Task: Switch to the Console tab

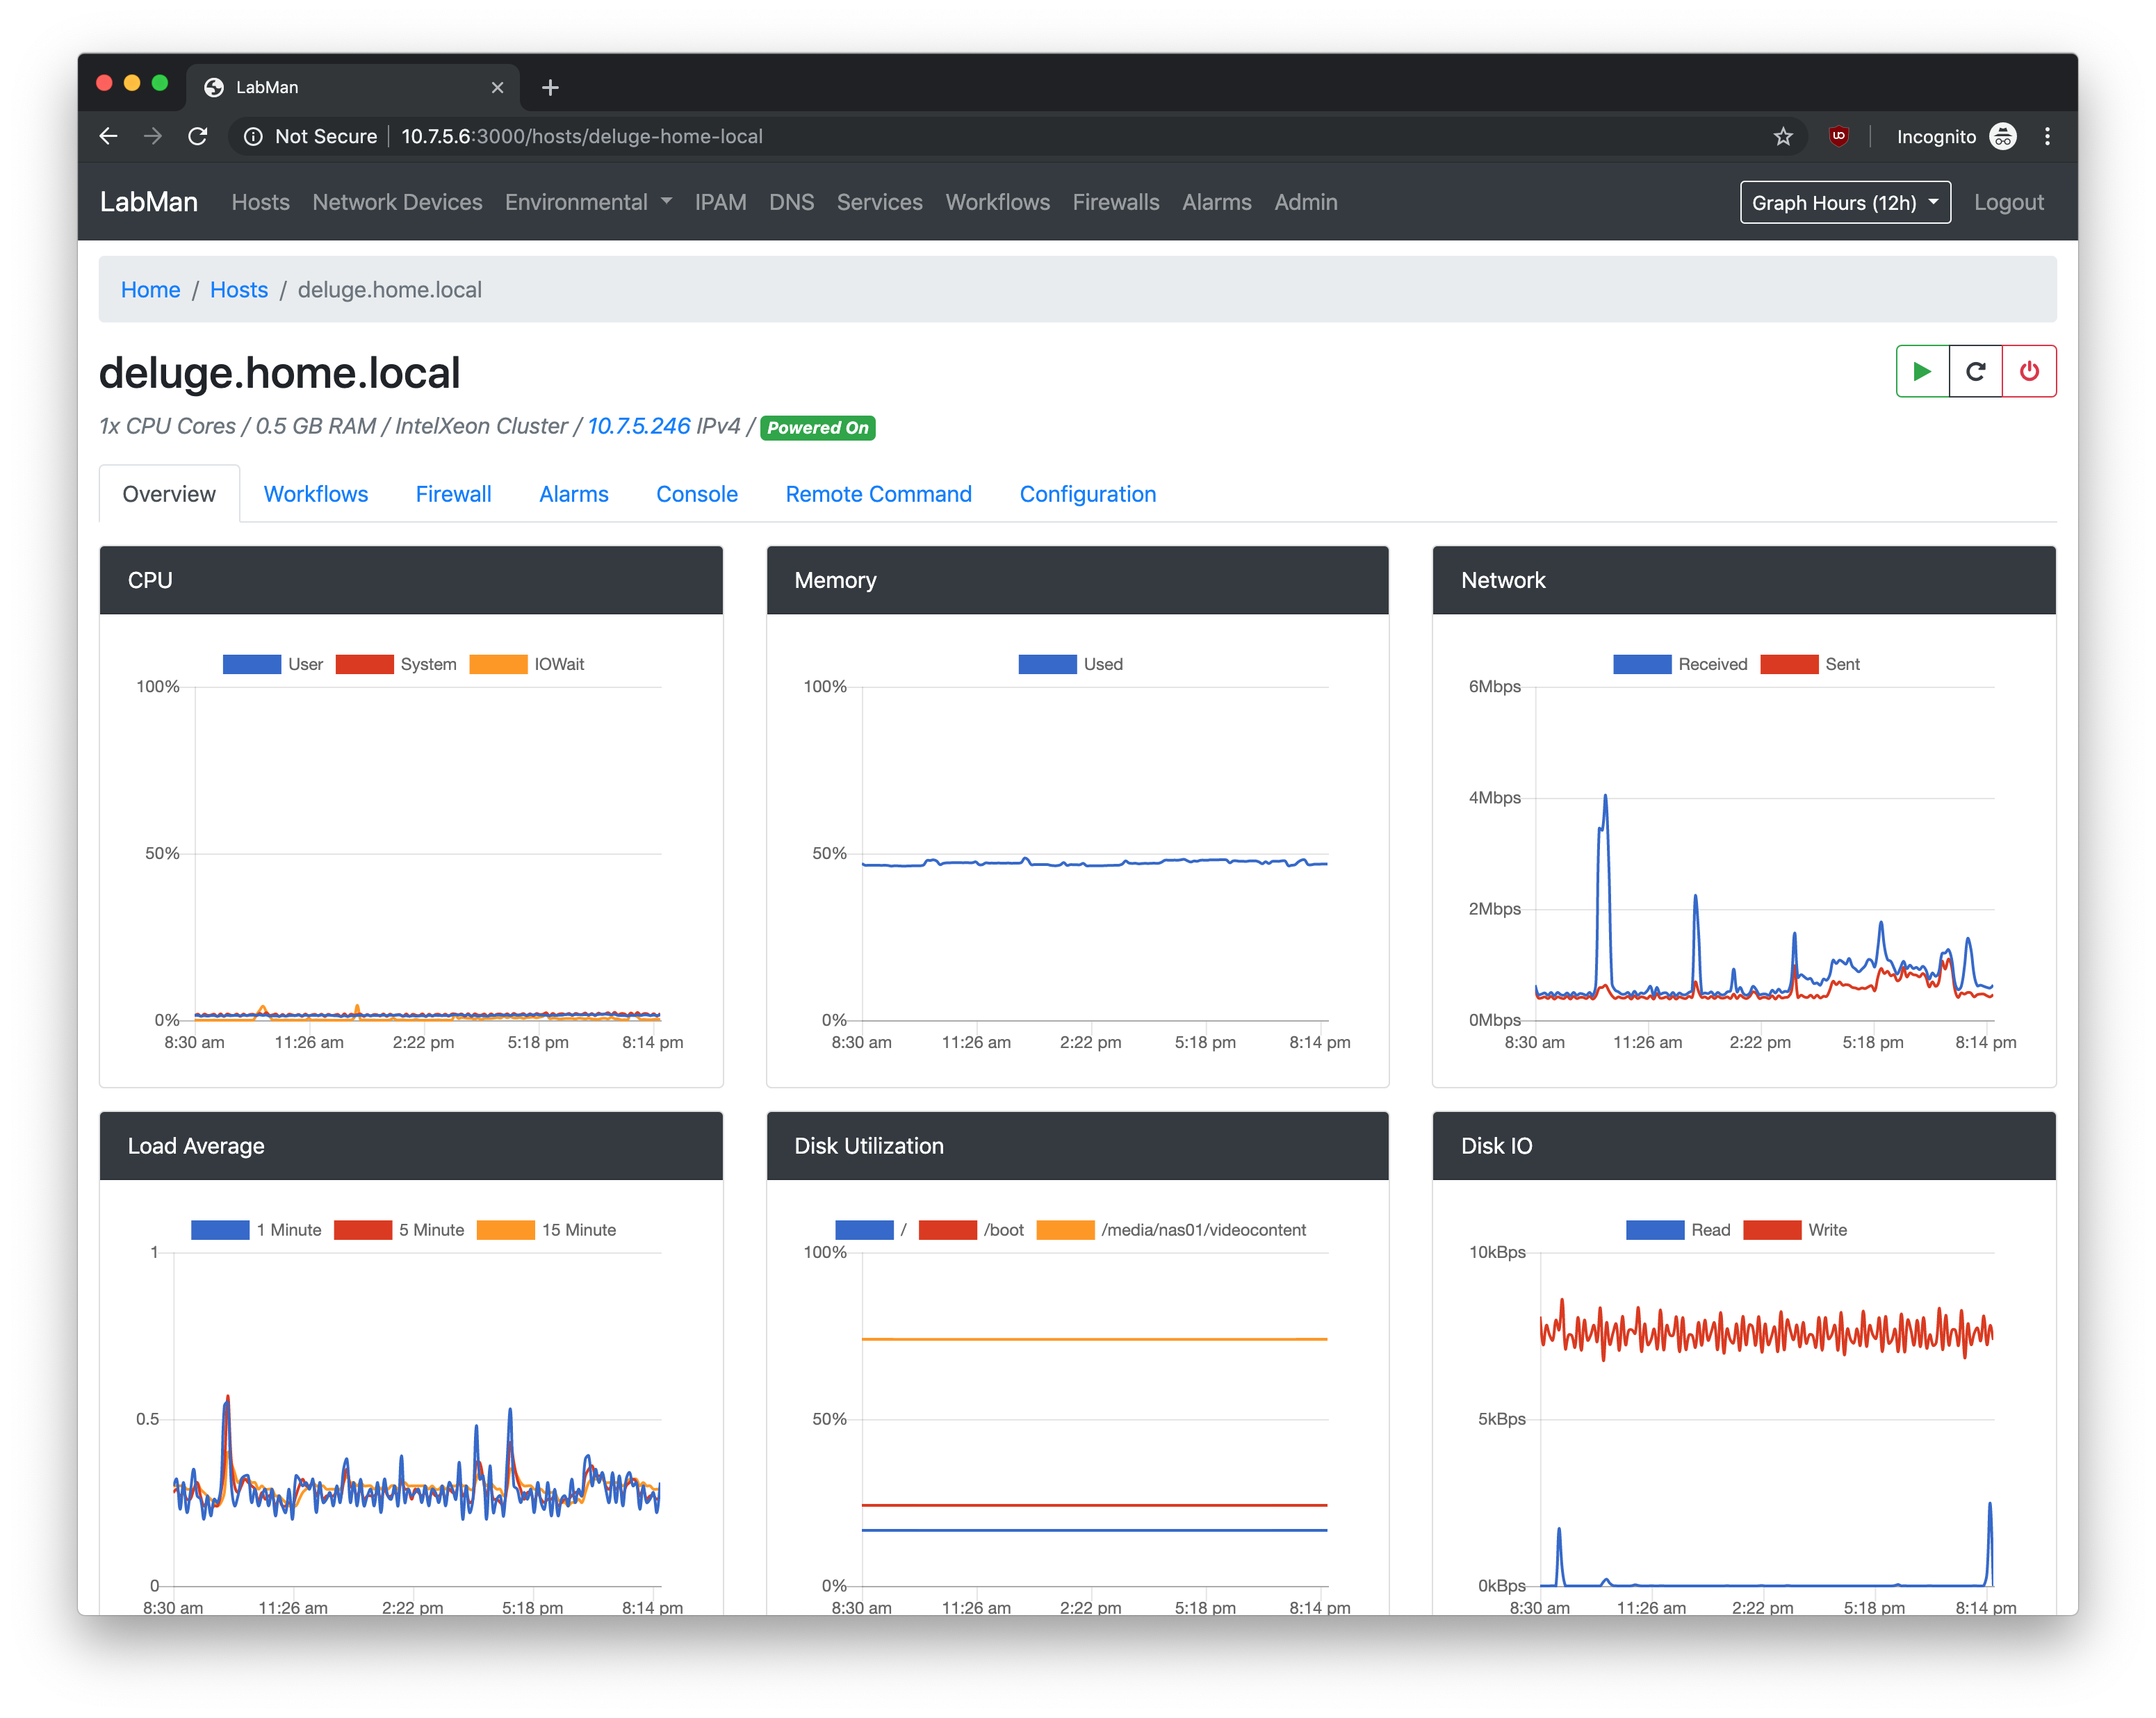Action: click(x=696, y=494)
